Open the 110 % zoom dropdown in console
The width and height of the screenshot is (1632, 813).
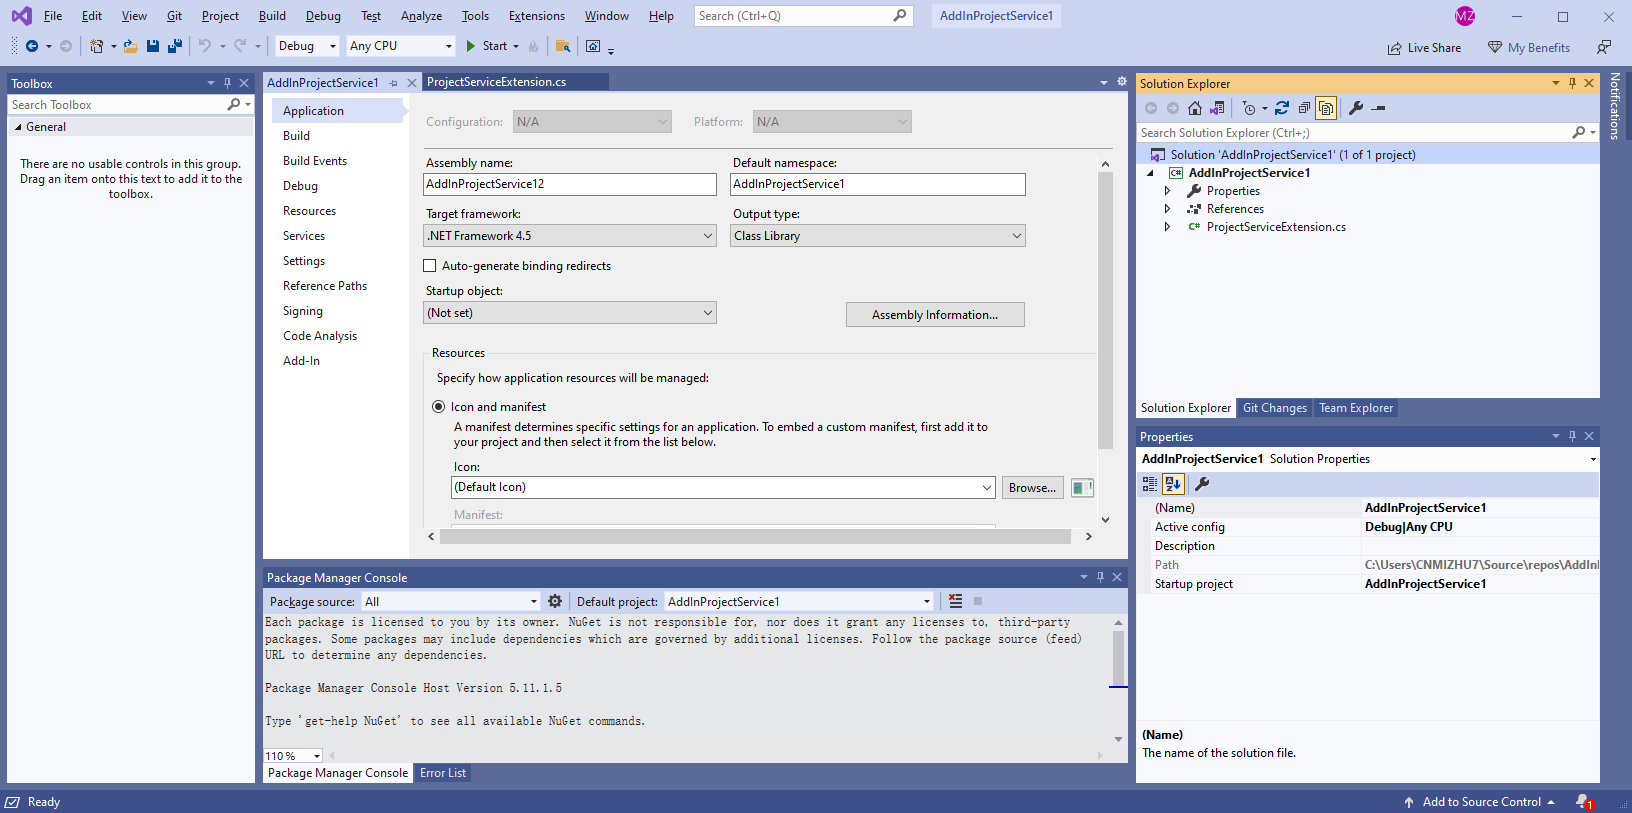click(293, 756)
